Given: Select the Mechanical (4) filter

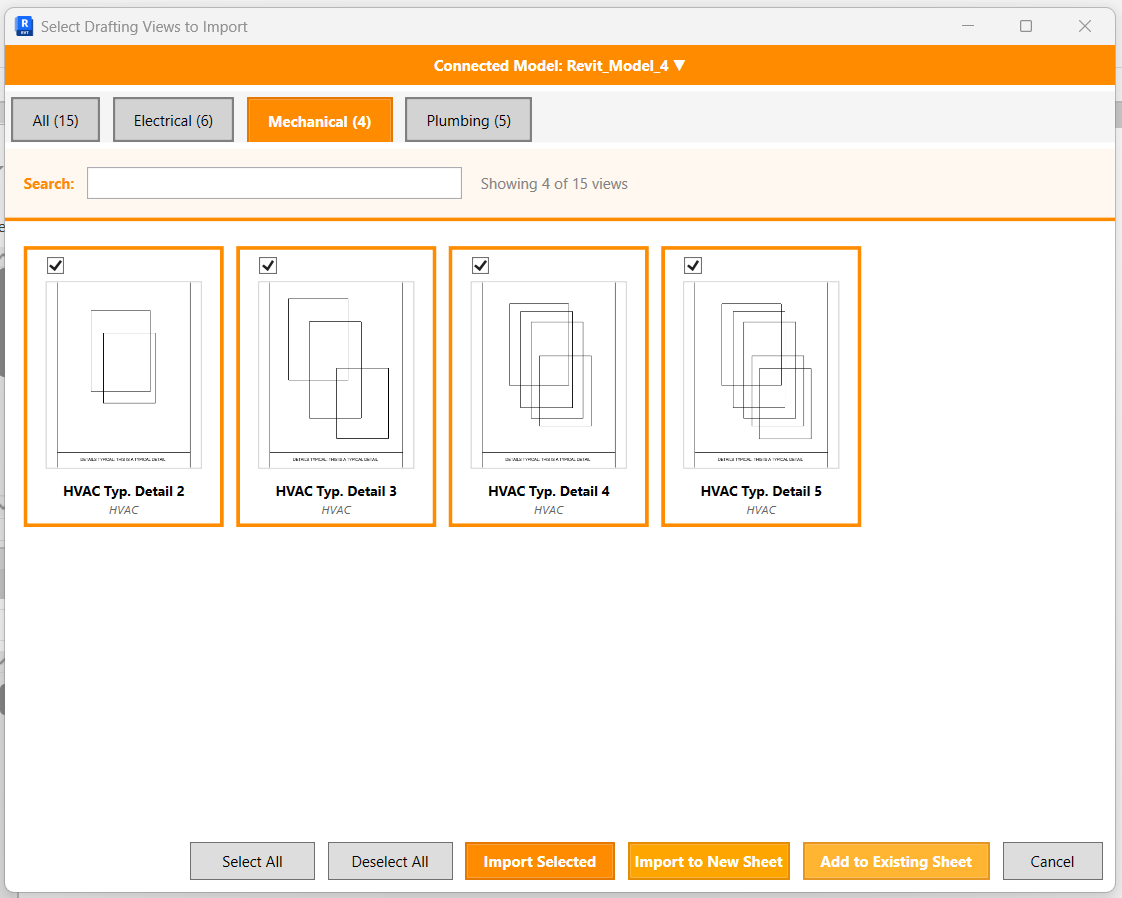Looking at the screenshot, I should tap(319, 119).
